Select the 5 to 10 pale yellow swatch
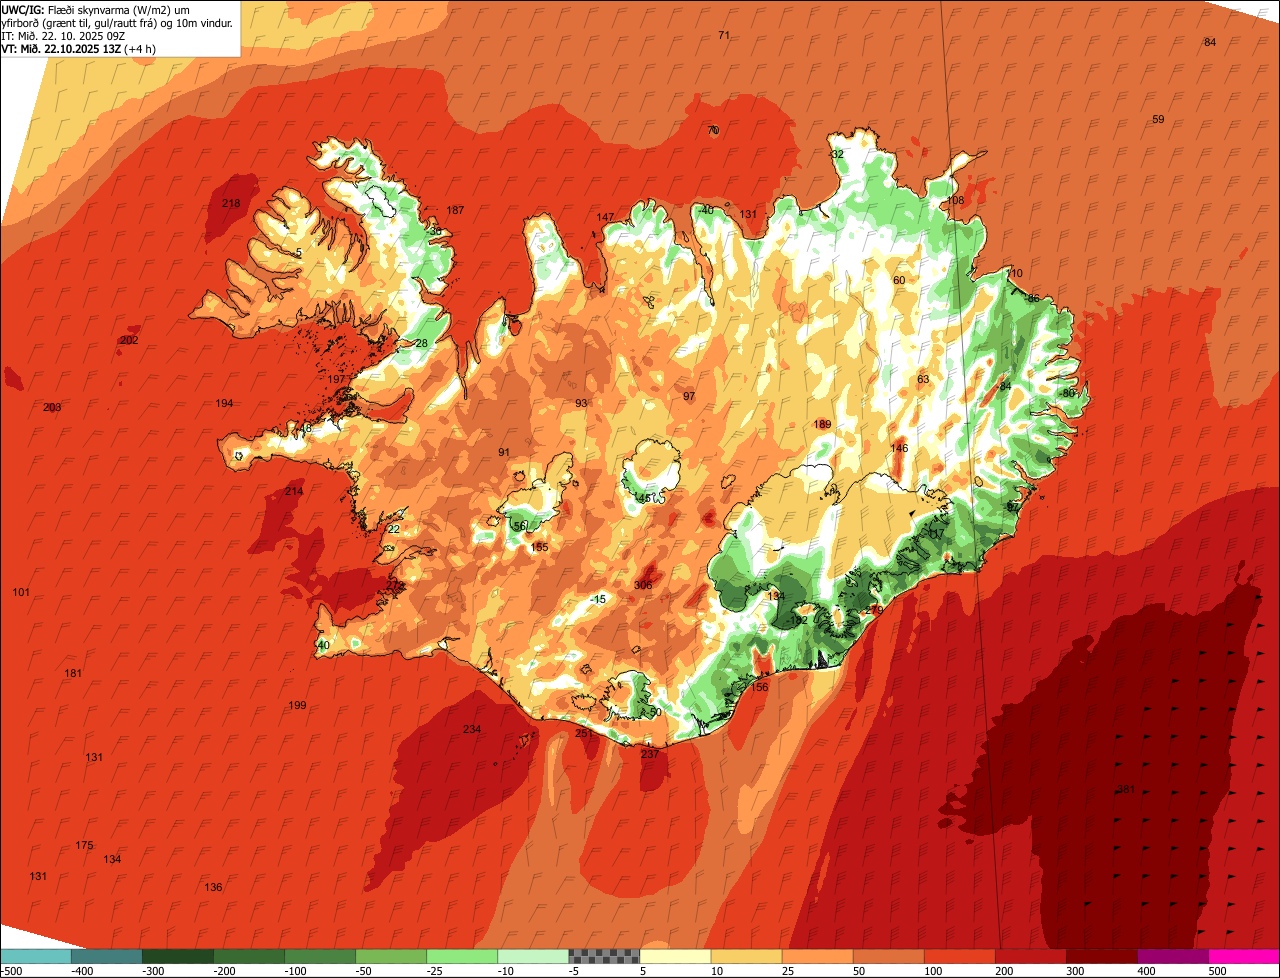This screenshot has width=1280, height=978. (675, 956)
